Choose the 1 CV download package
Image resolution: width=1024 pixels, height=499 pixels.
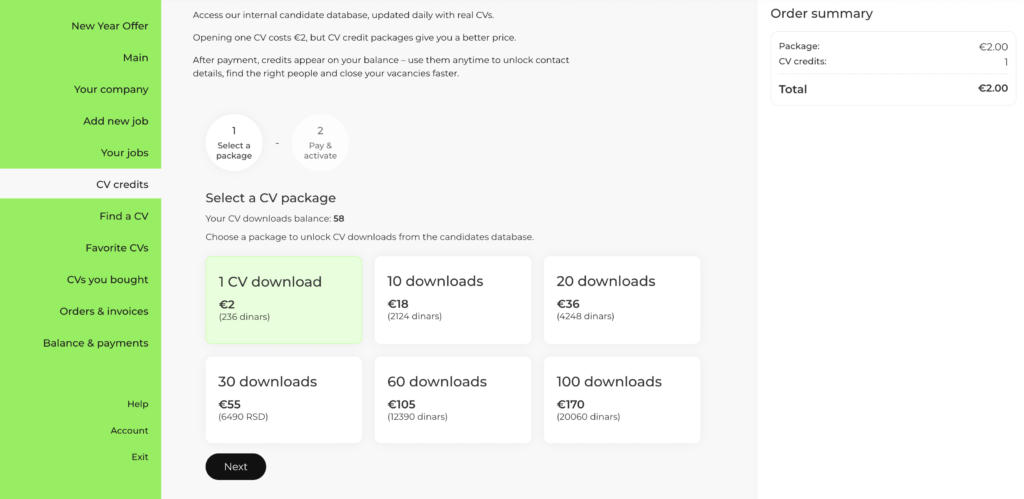tap(284, 300)
